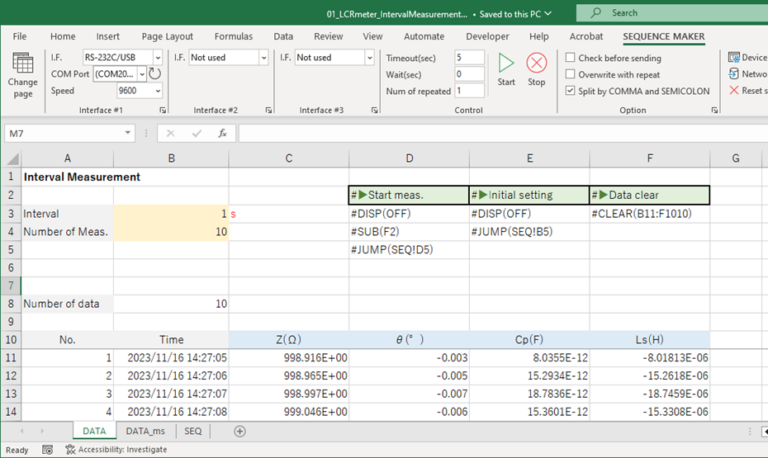The image size is (768, 458).
Task: Uncheck Split by COMMA and SEMICOLON
Action: pos(570,90)
